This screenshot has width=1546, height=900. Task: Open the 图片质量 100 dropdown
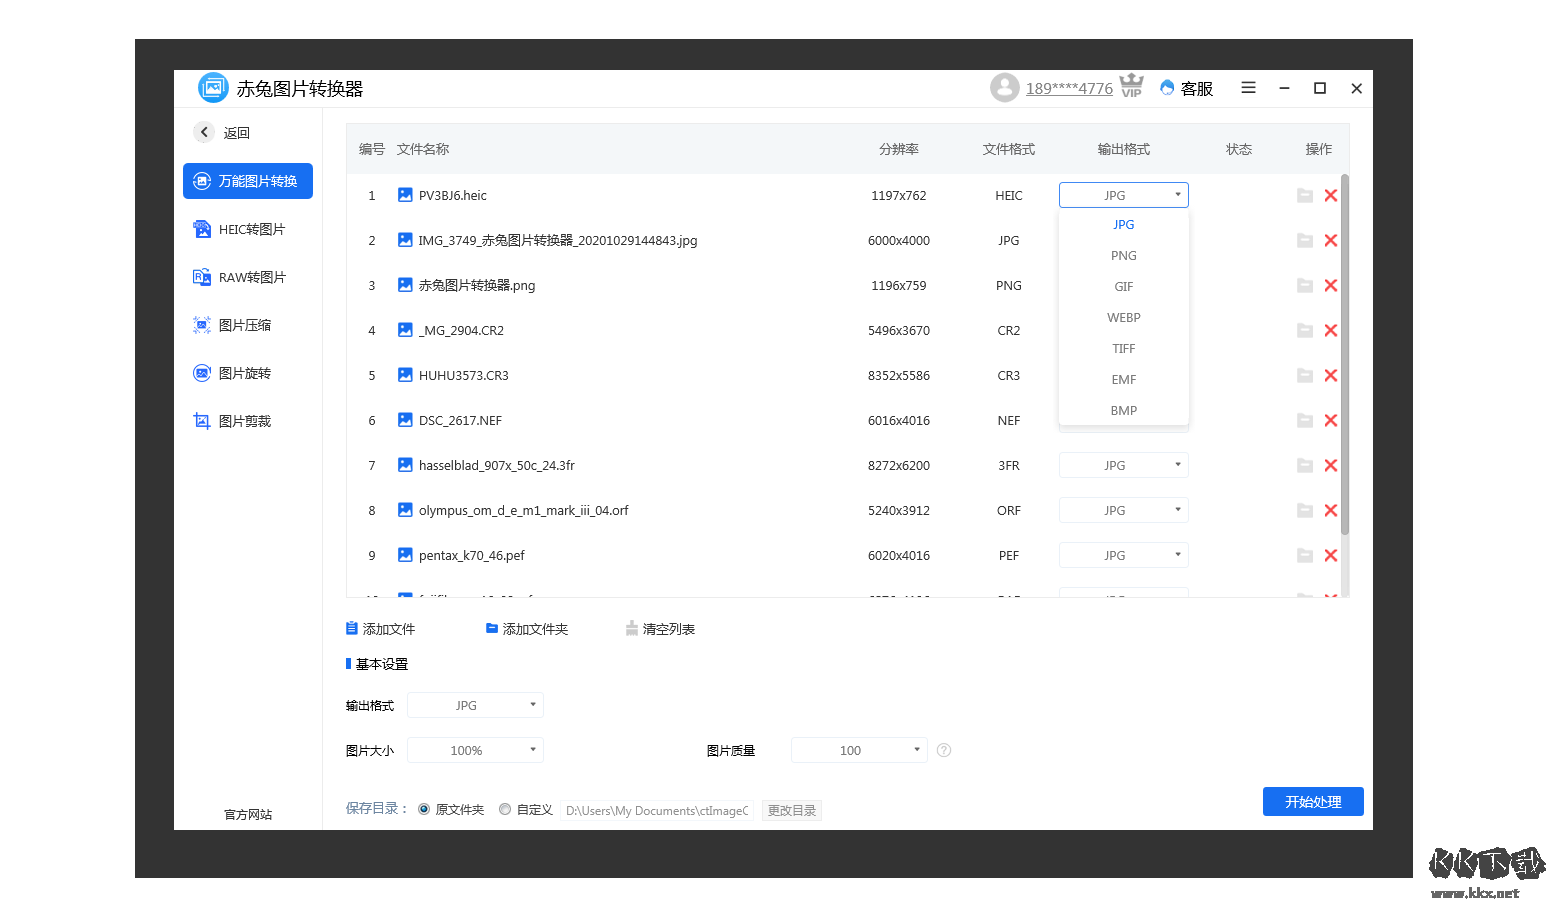click(859, 750)
